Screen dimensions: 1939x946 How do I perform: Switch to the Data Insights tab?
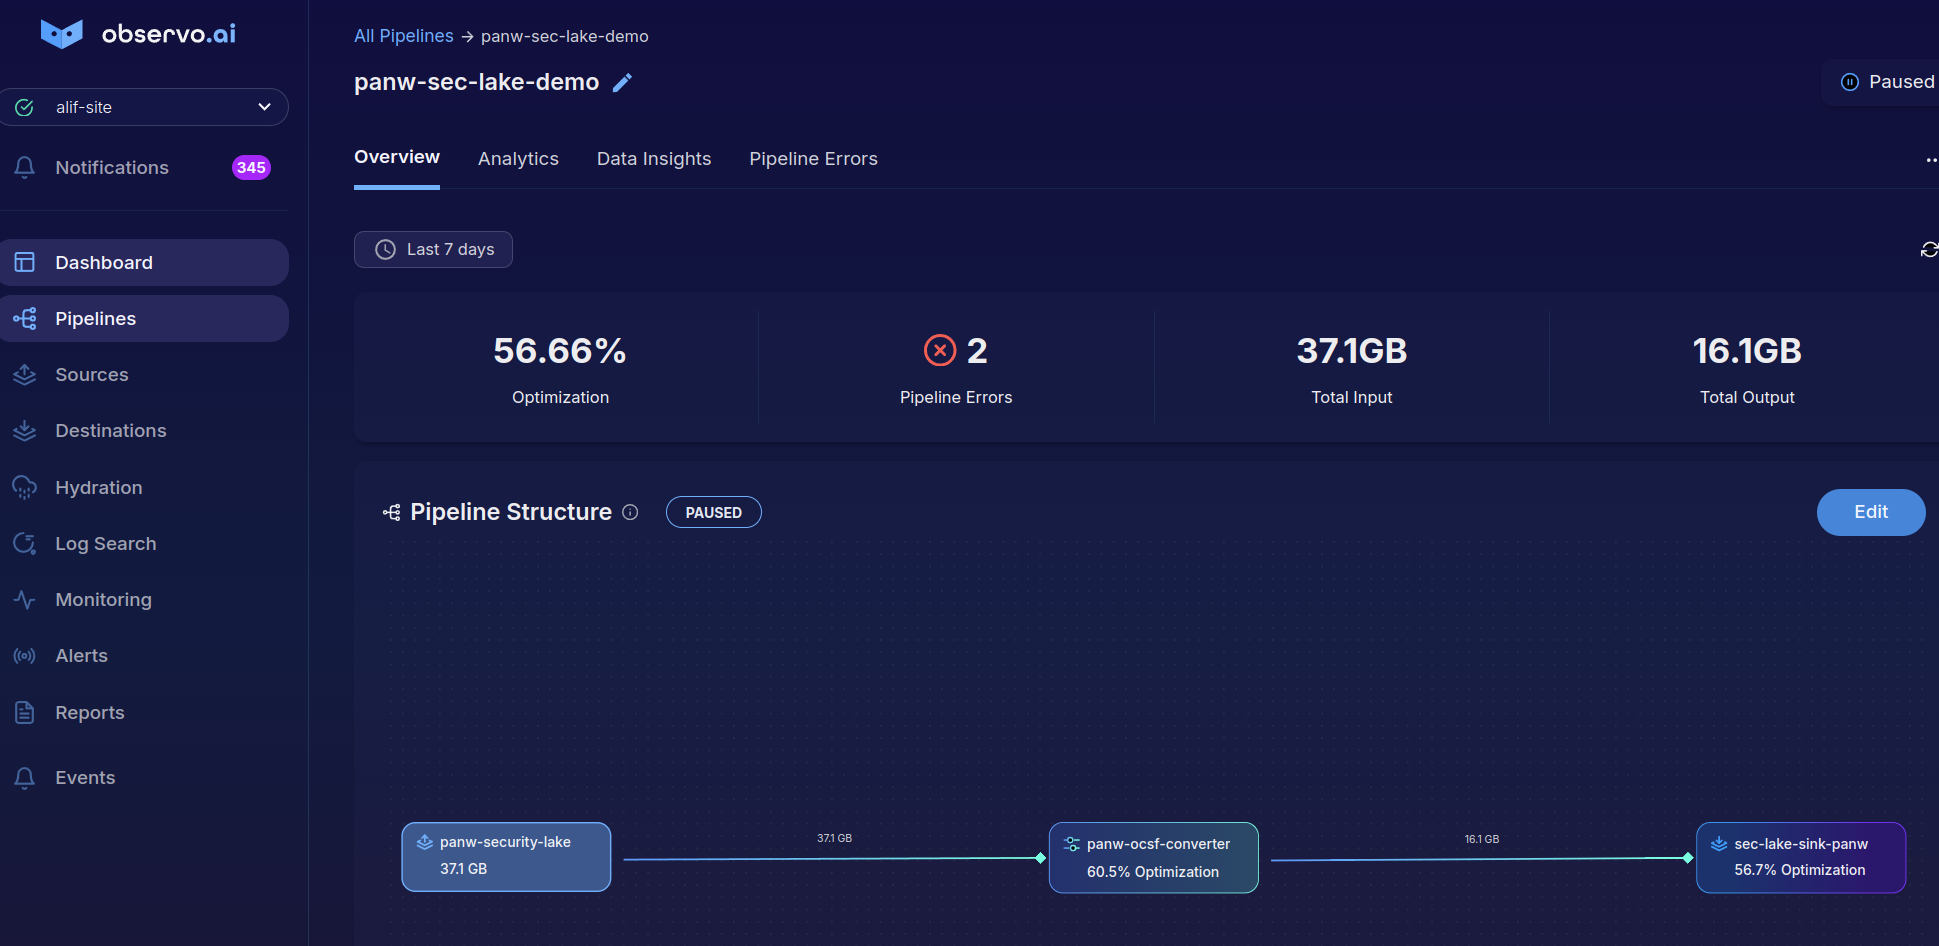(654, 159)
